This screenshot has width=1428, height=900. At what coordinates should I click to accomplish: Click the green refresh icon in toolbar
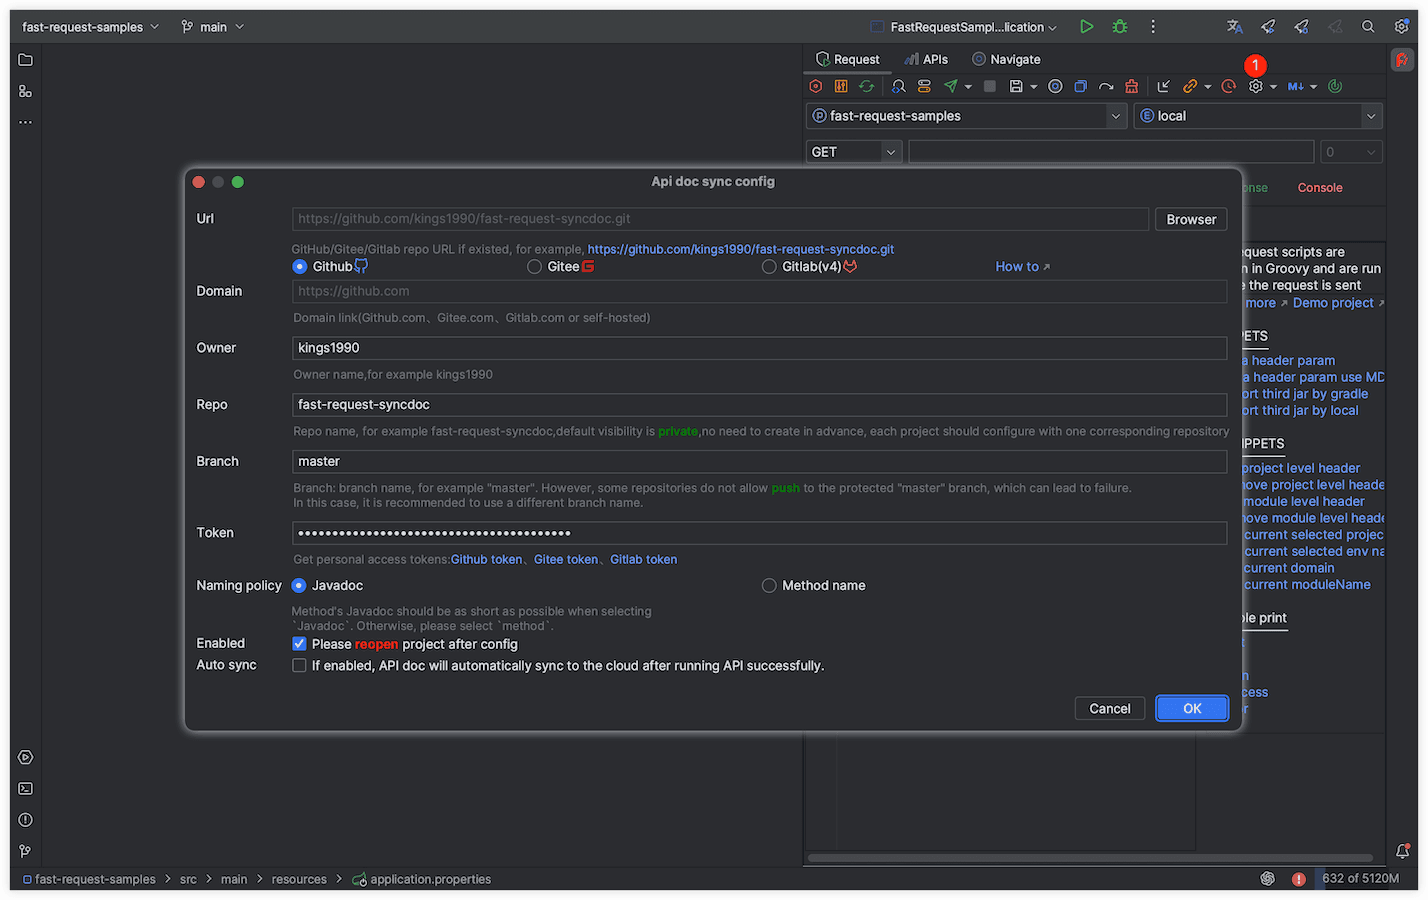pos(867,87)
